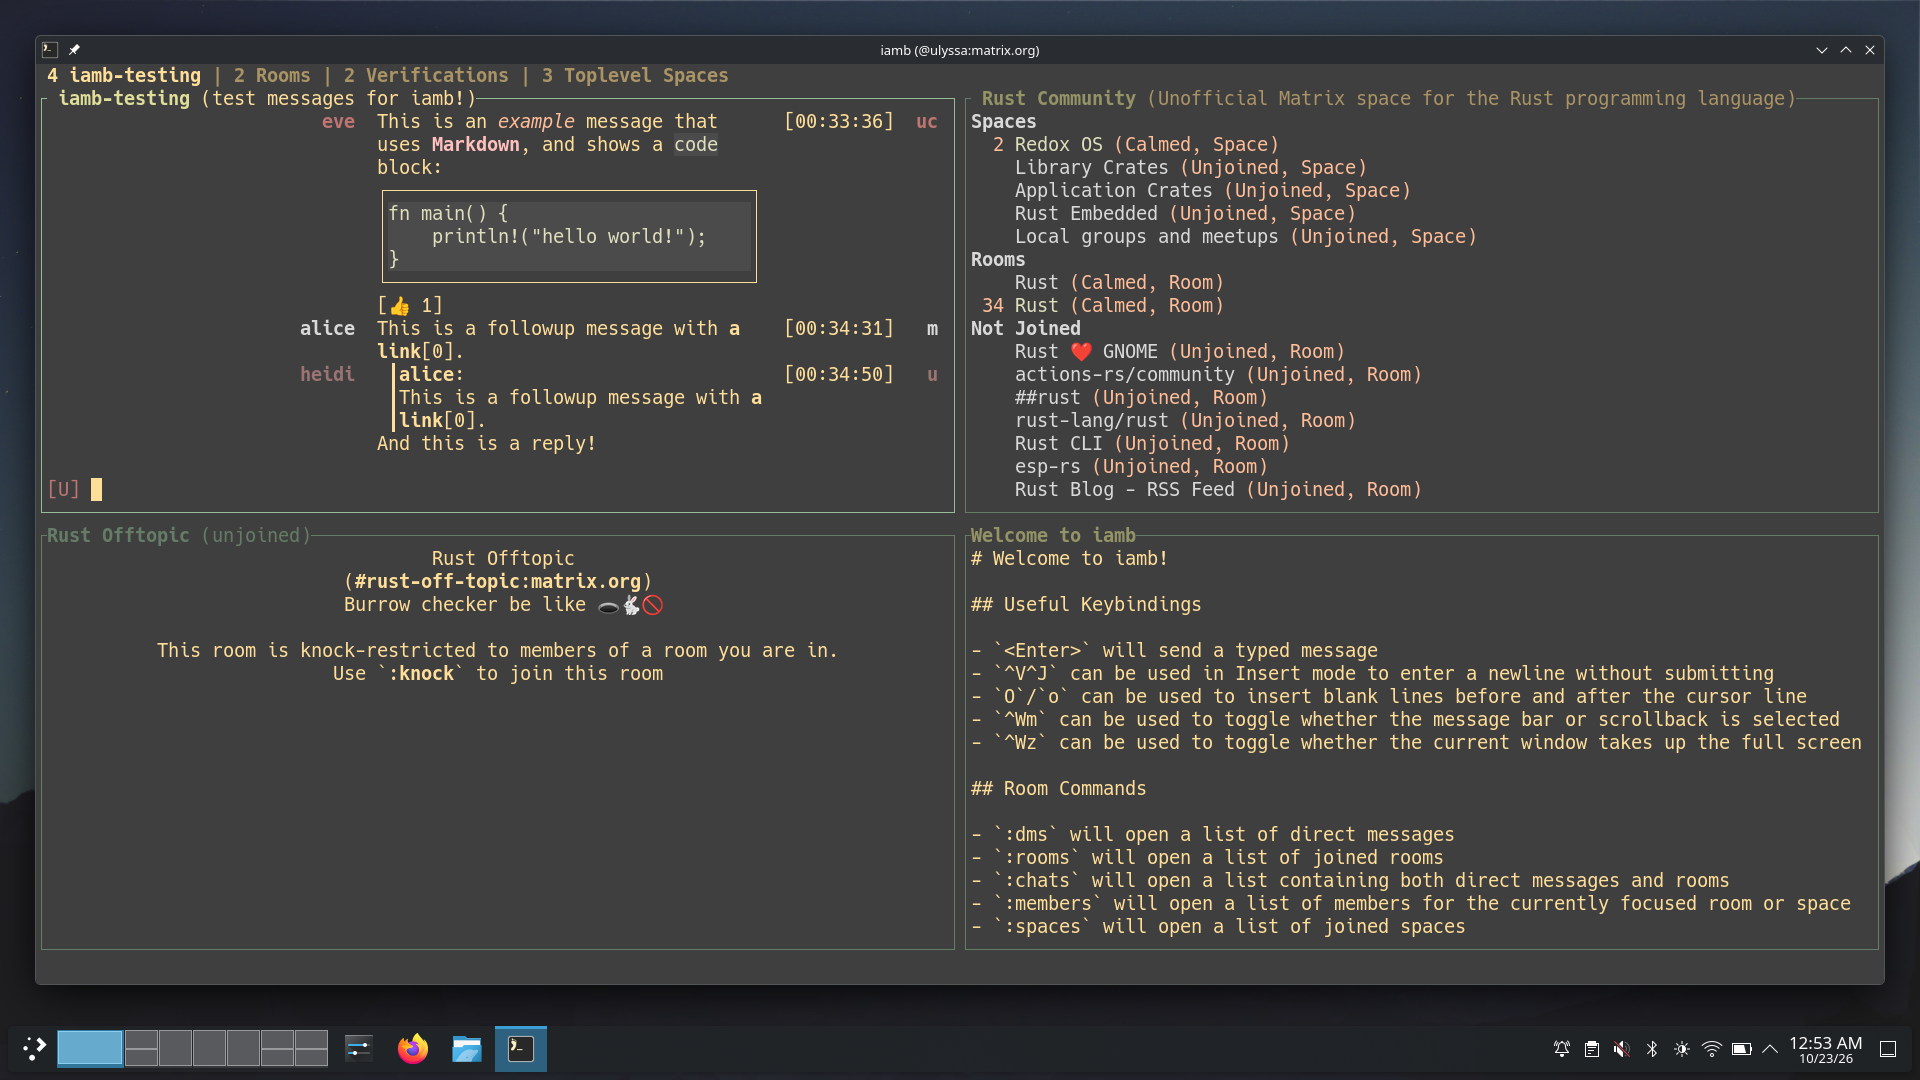Click the code block in eve's message

[569, 236]
